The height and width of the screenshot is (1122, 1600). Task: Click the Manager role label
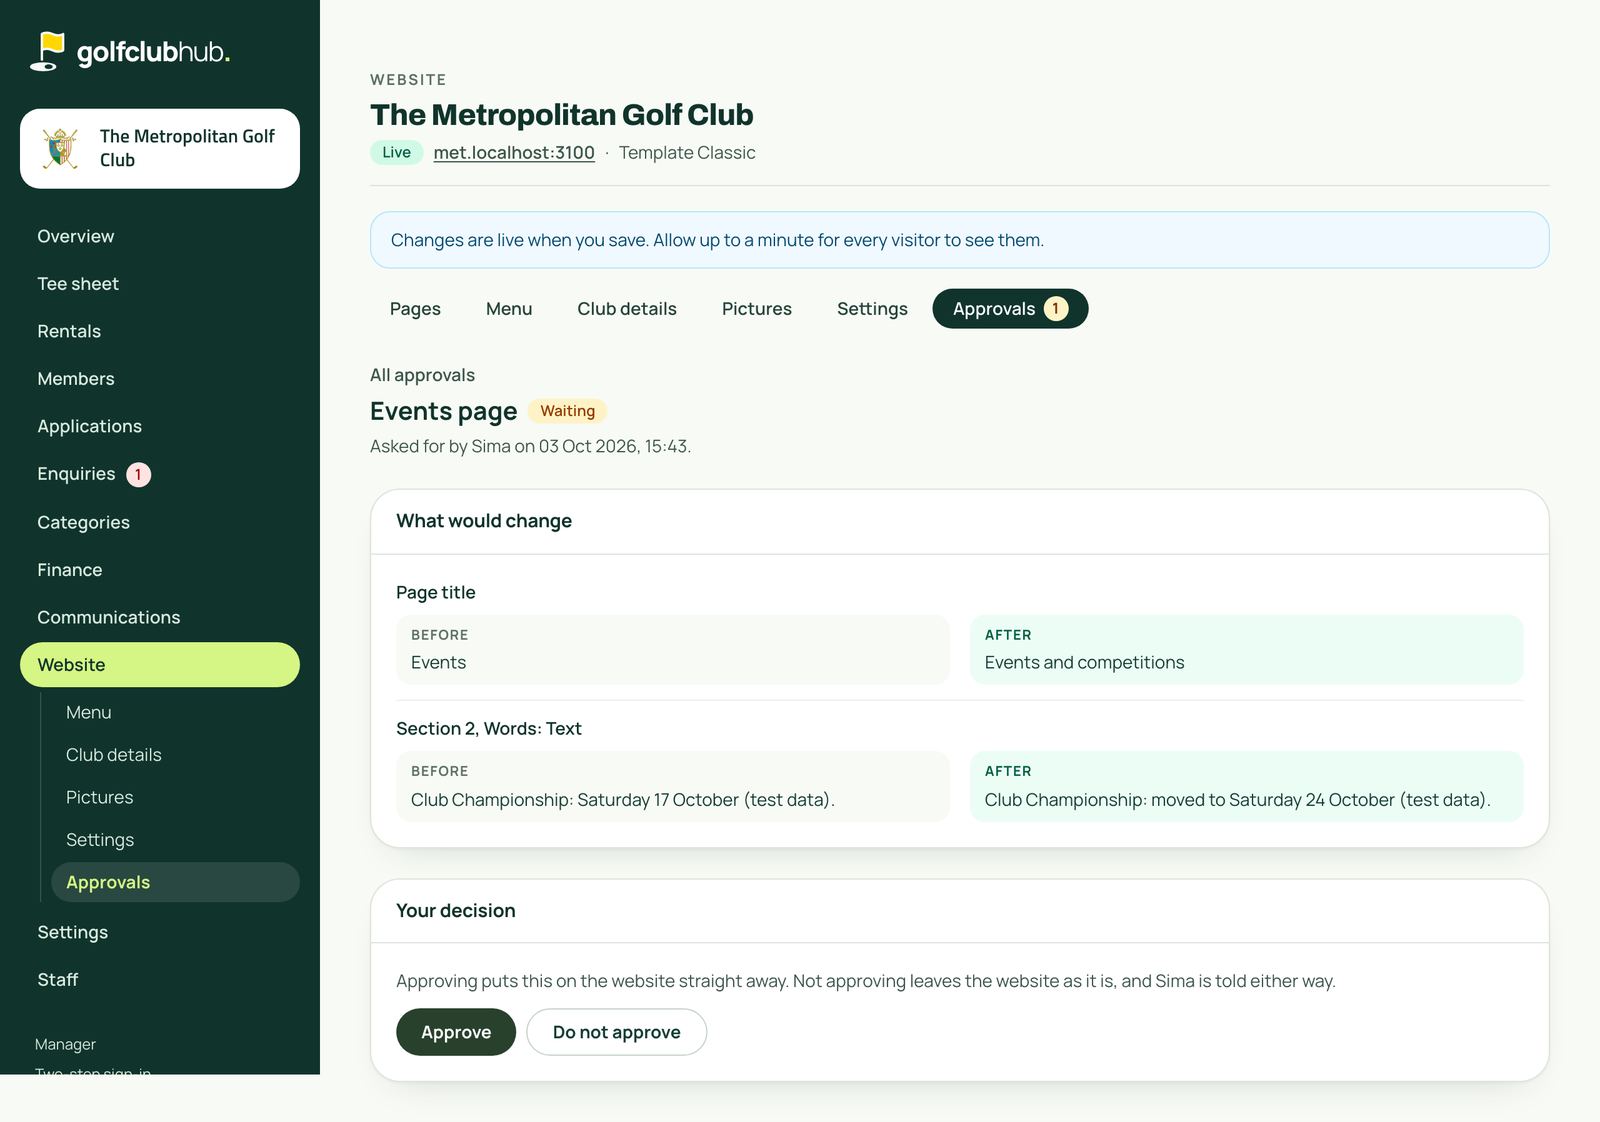pyautogui.click(x=65, y=1044)
